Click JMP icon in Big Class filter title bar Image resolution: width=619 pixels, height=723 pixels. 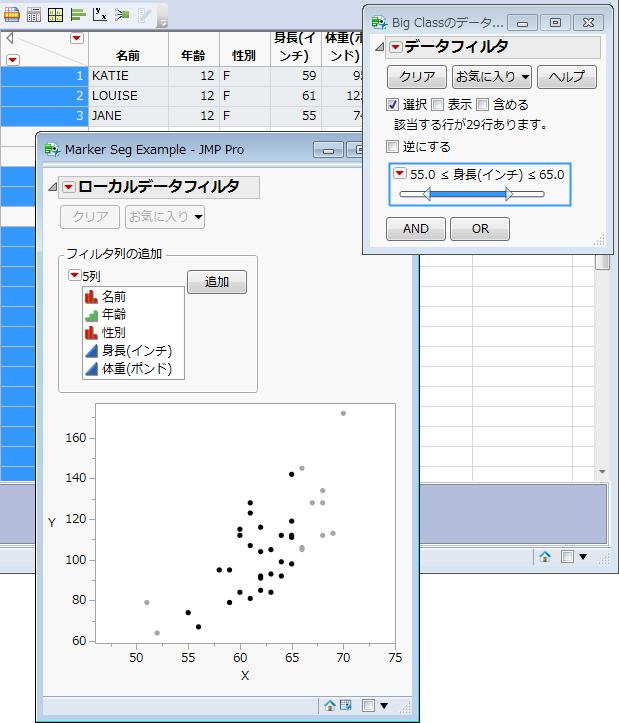379,22
